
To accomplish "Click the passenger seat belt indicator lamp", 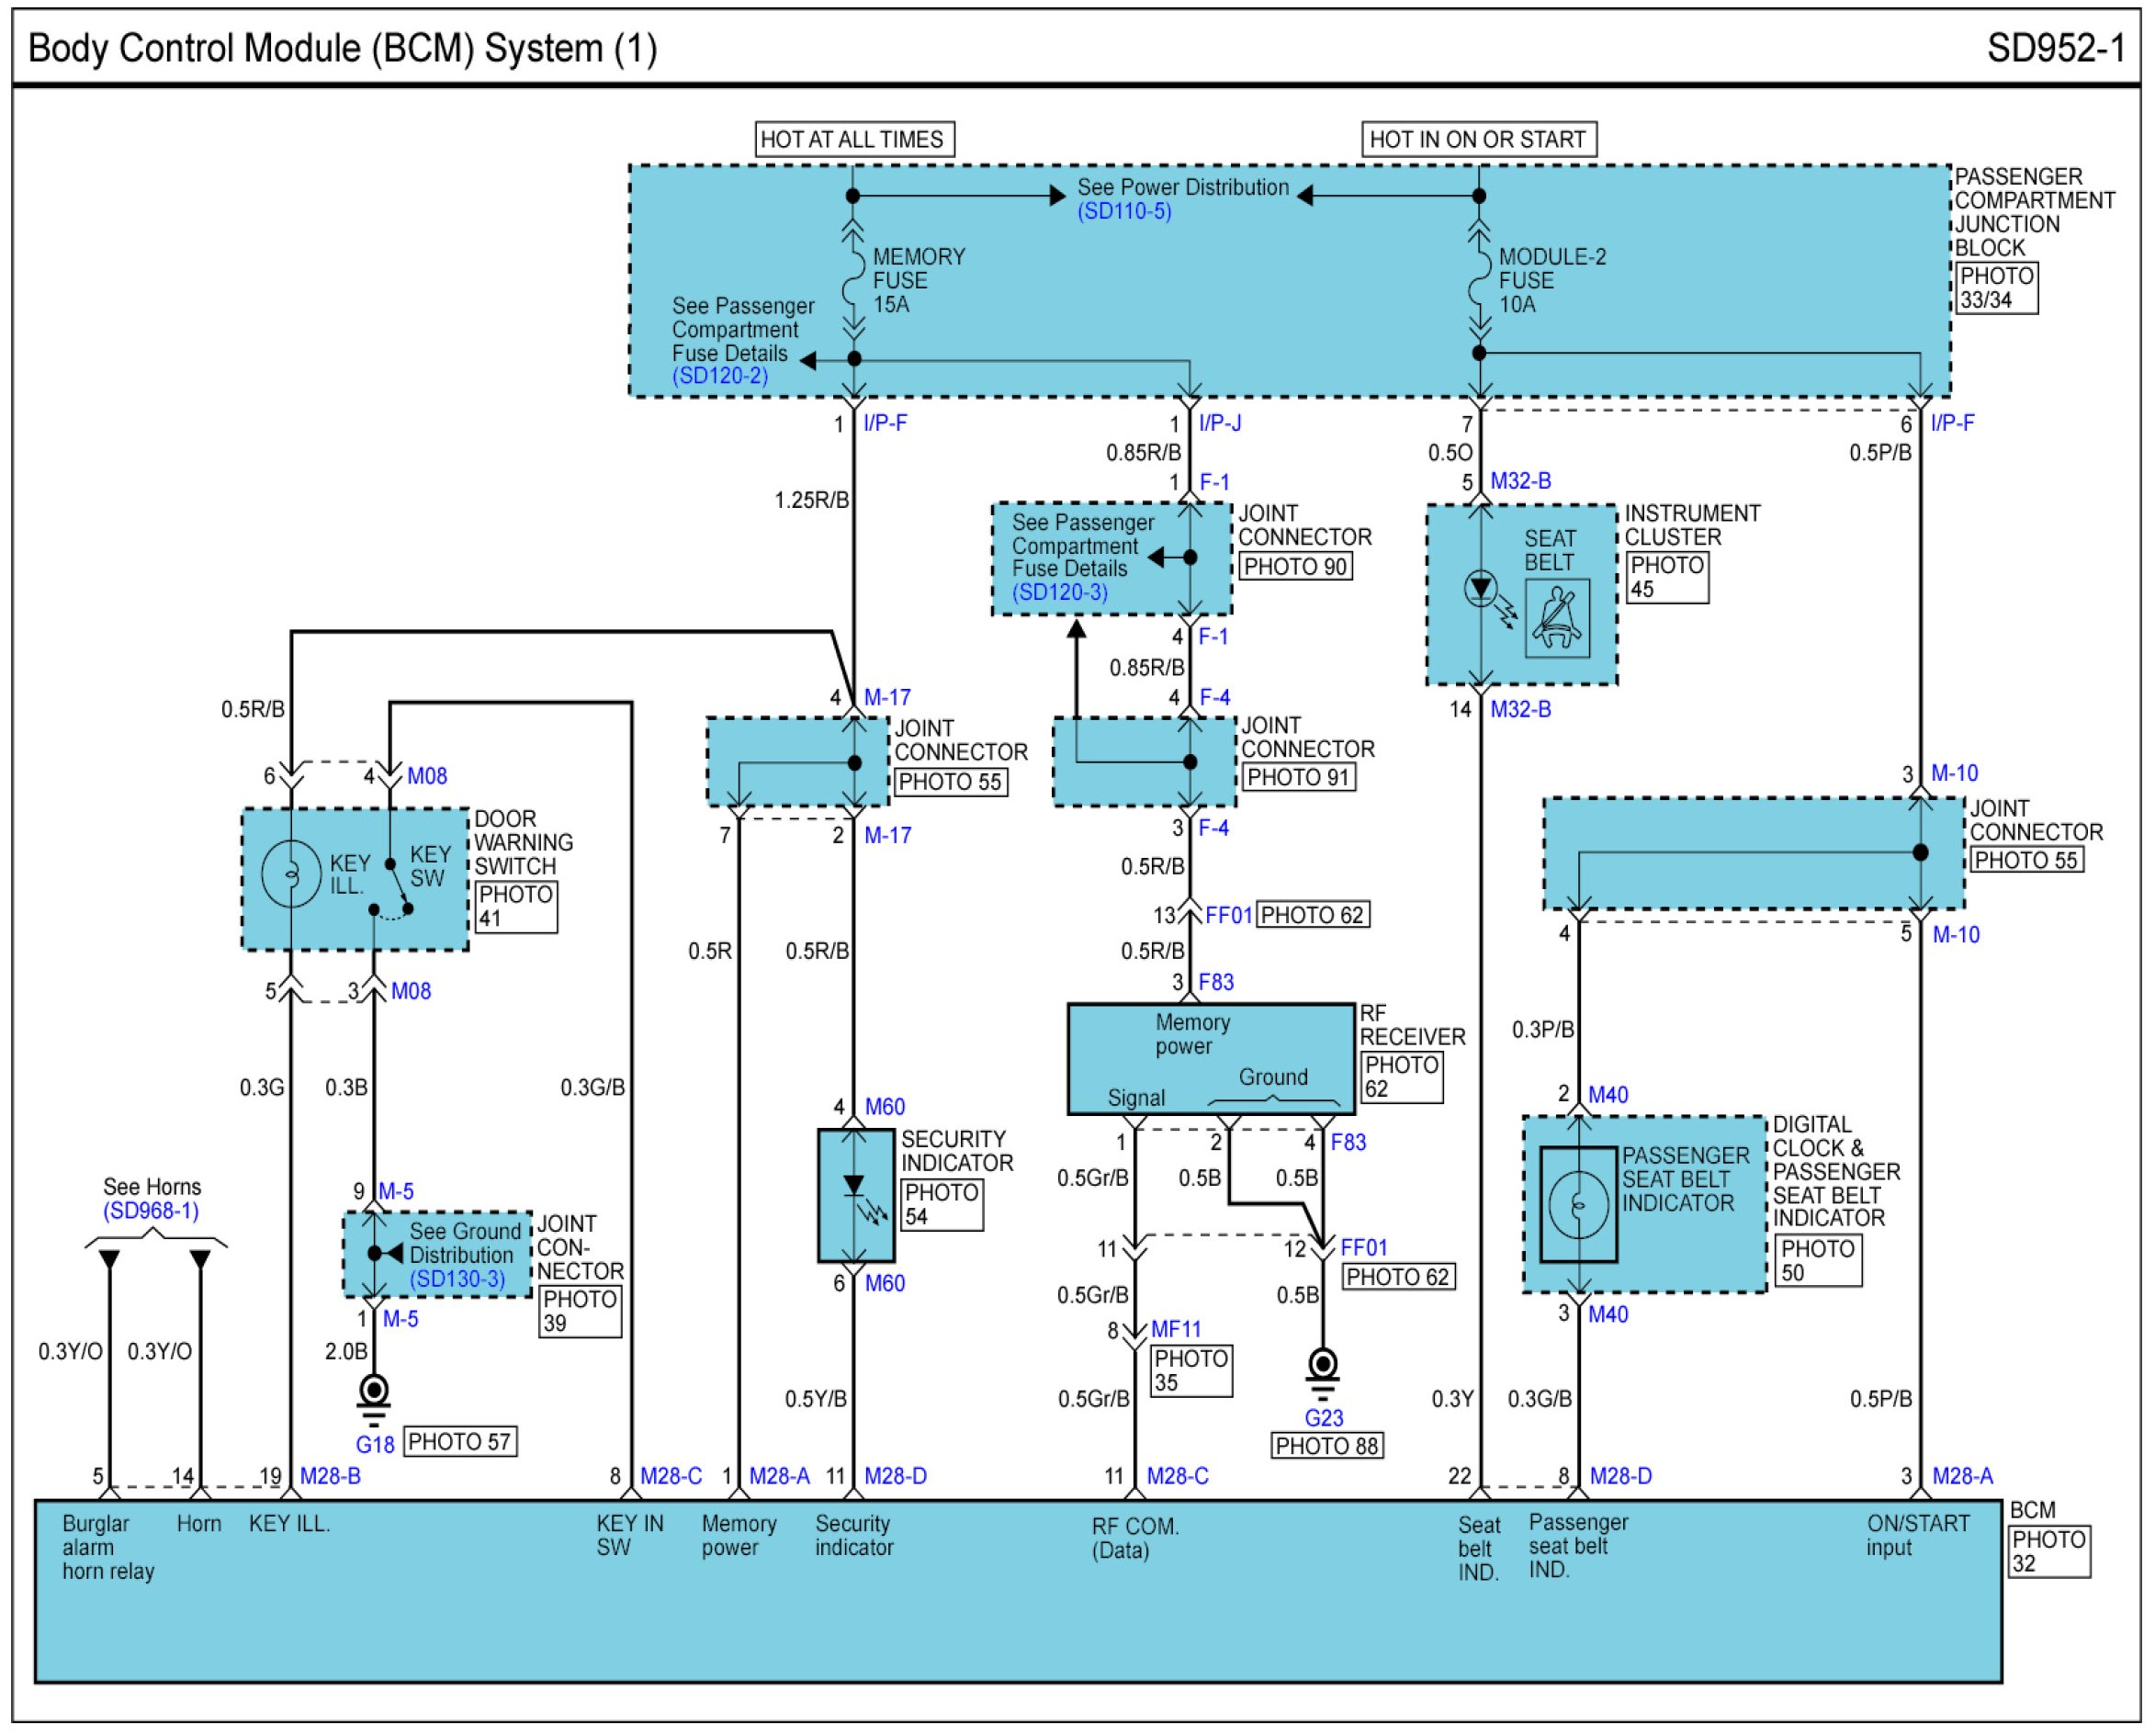I will click(1578, 1205).
